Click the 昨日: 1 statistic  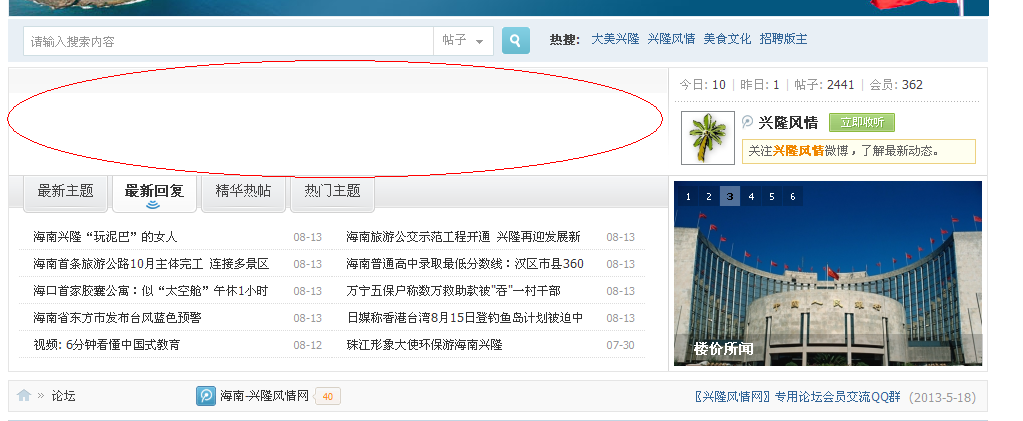pyautogui.click(x=760, y=85)
